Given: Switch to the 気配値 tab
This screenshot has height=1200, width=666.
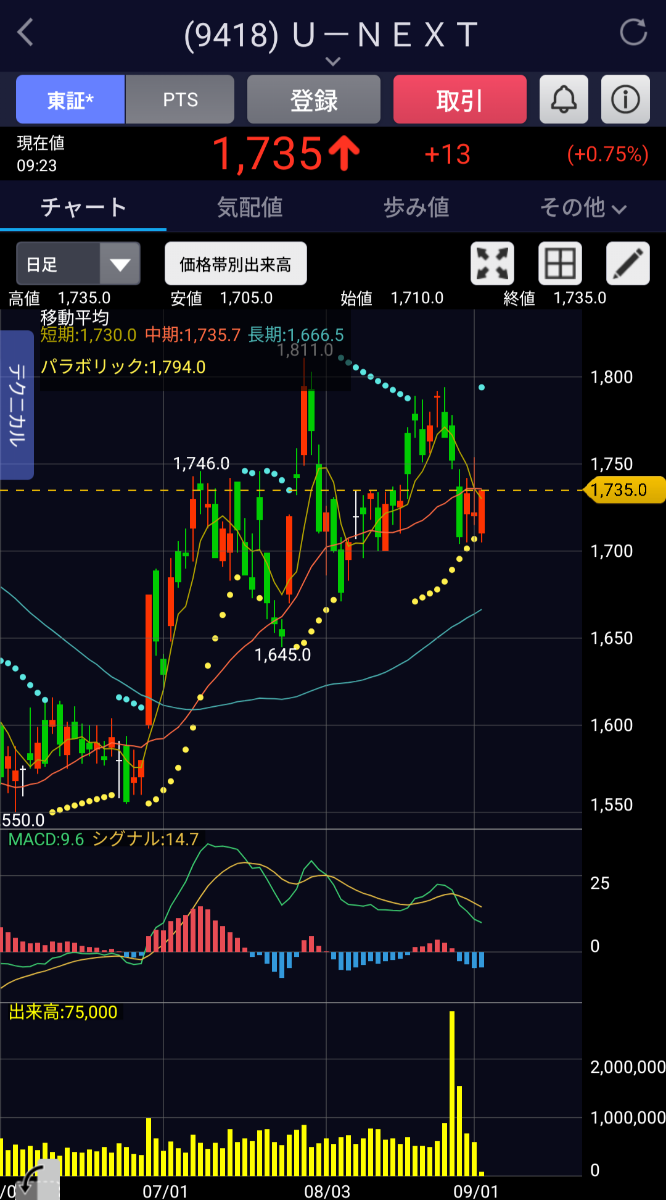Looking at the screenshot, I should click(250, 207).
